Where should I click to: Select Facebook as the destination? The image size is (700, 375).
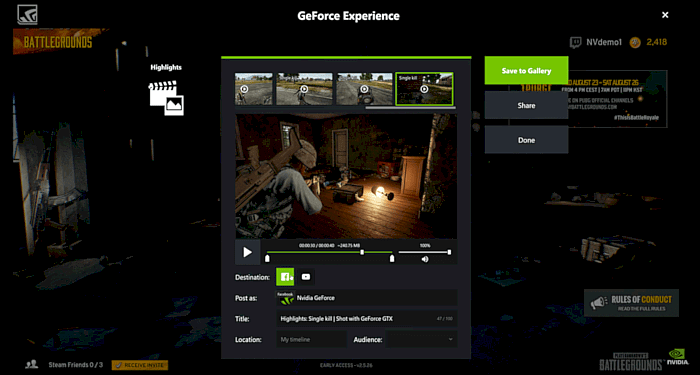tap(285, 277)
